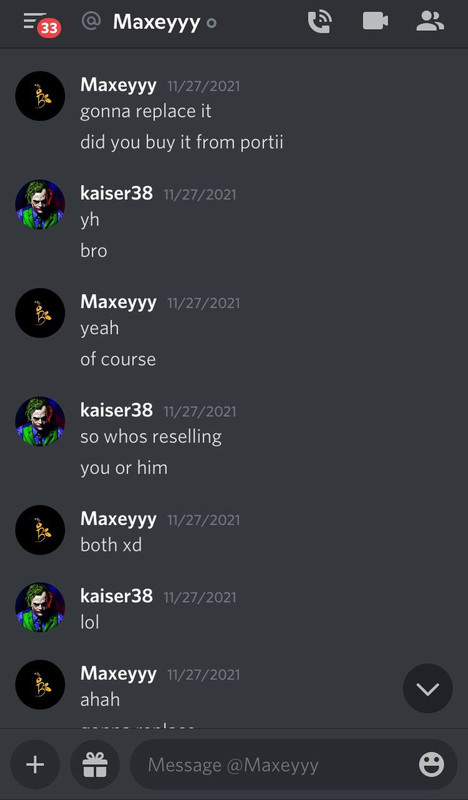This screenshot has width=468, height=800.
Task: Open Maxeyyy's avatar on the first message
Action: 40,96
